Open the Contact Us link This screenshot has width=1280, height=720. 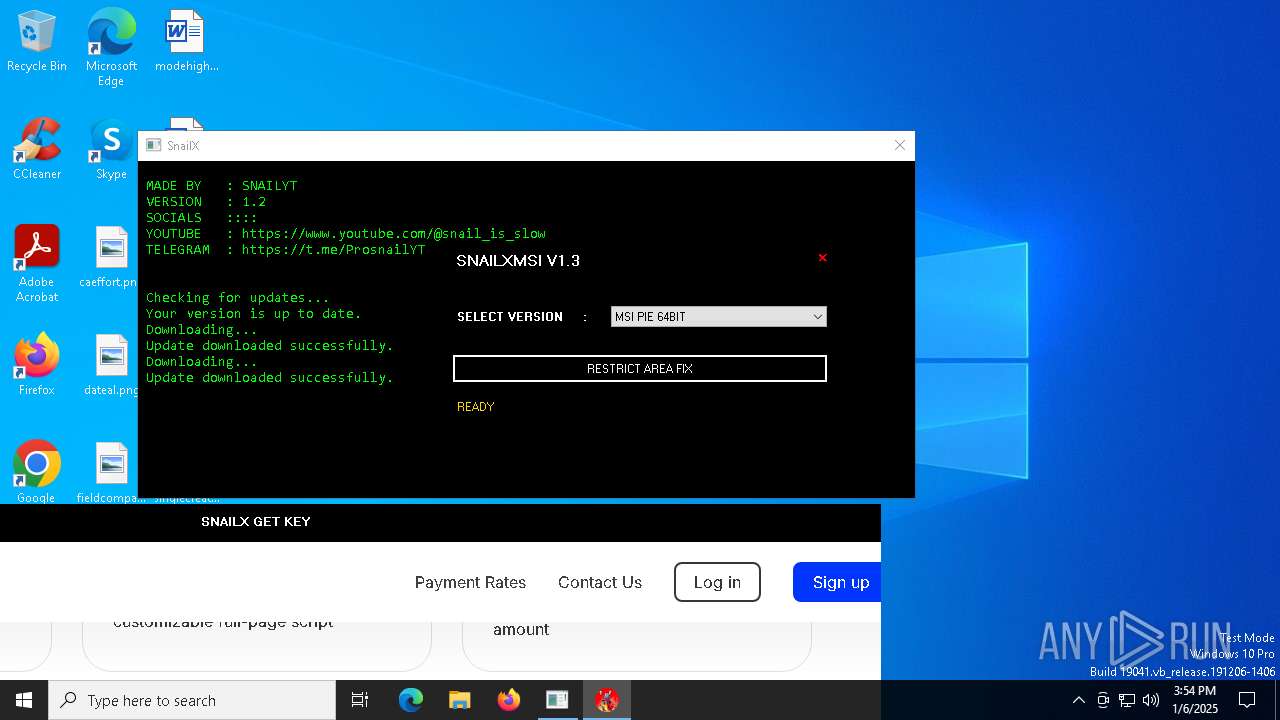coord(600,582)
